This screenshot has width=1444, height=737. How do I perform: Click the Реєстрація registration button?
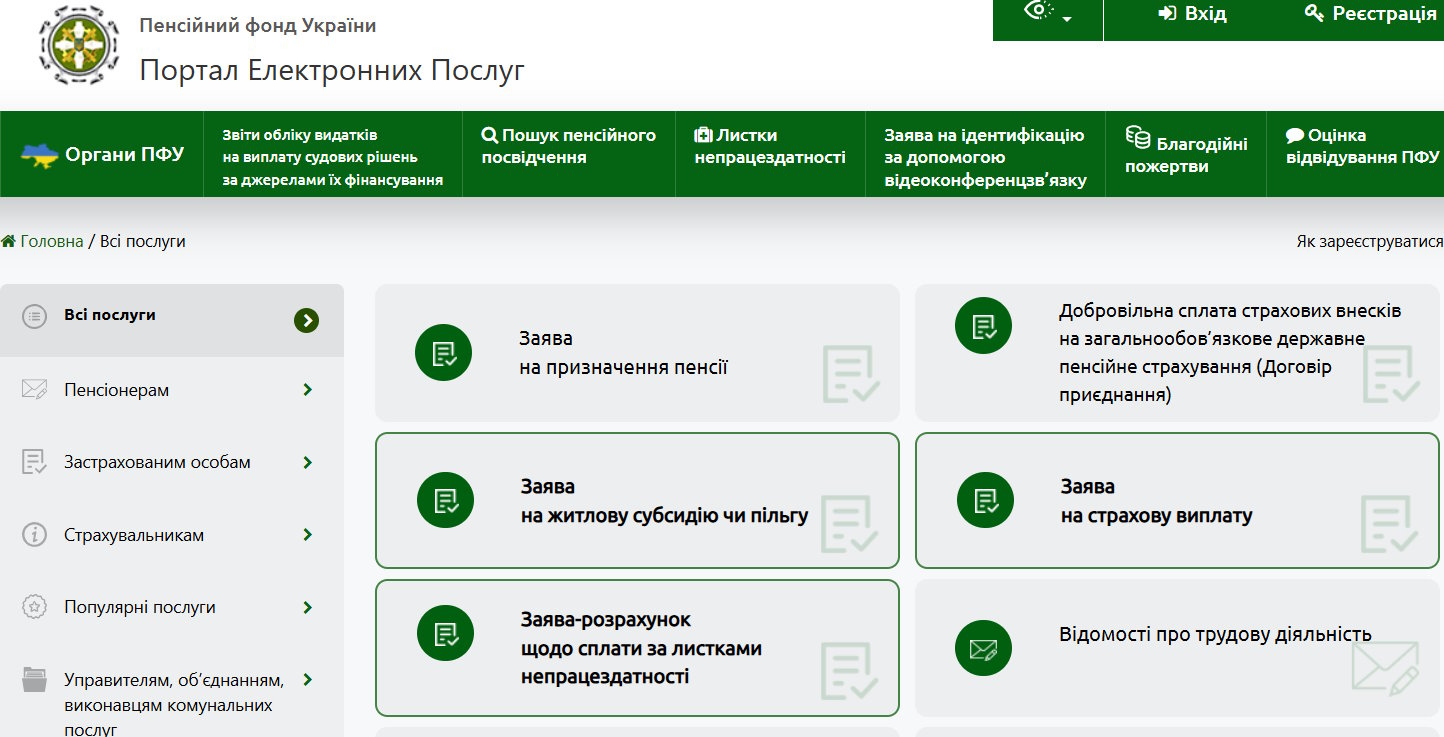pos(1371,14)
